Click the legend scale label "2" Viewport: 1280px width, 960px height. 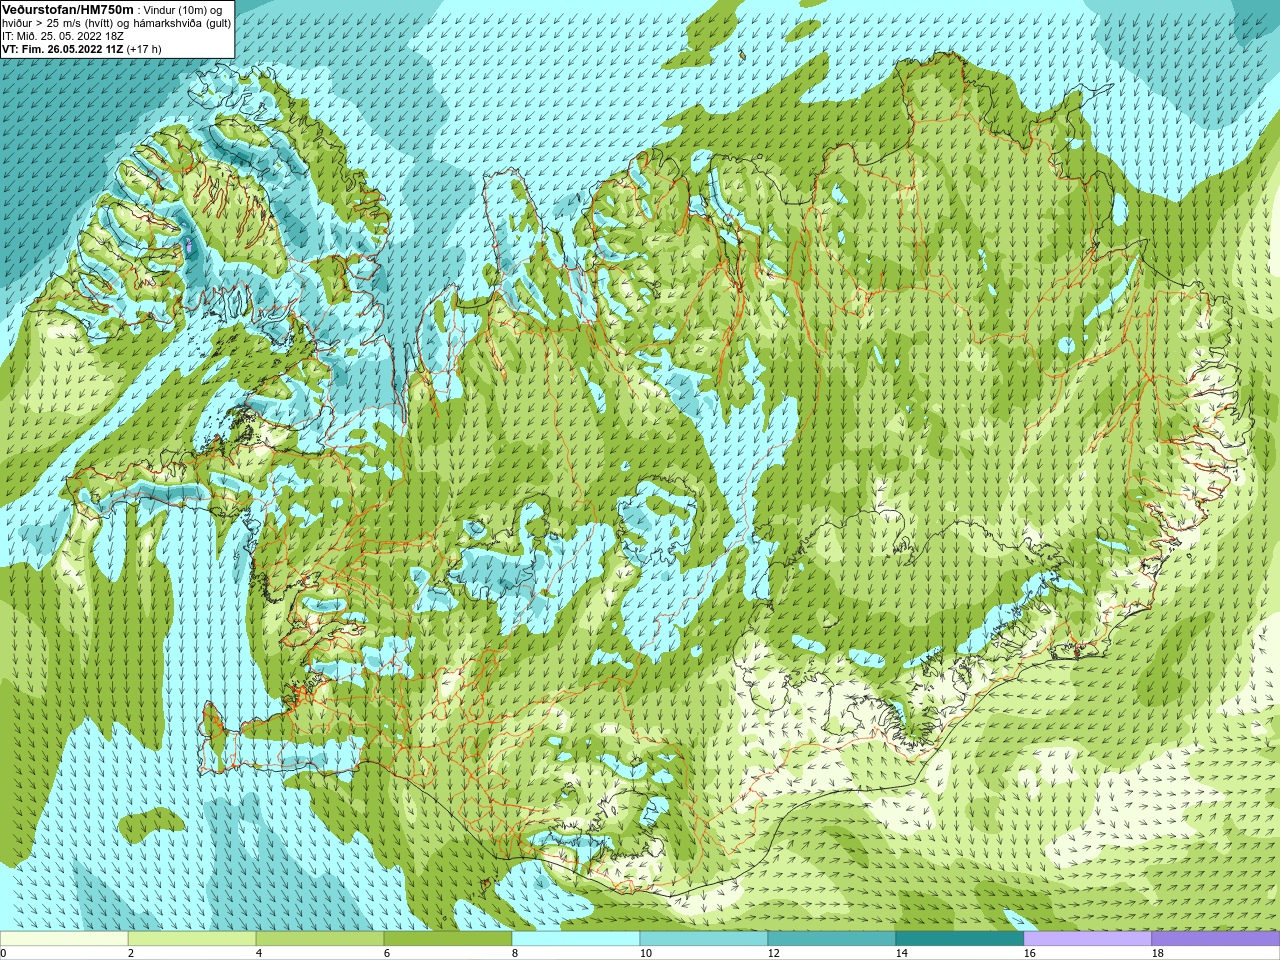coord(131,953)
